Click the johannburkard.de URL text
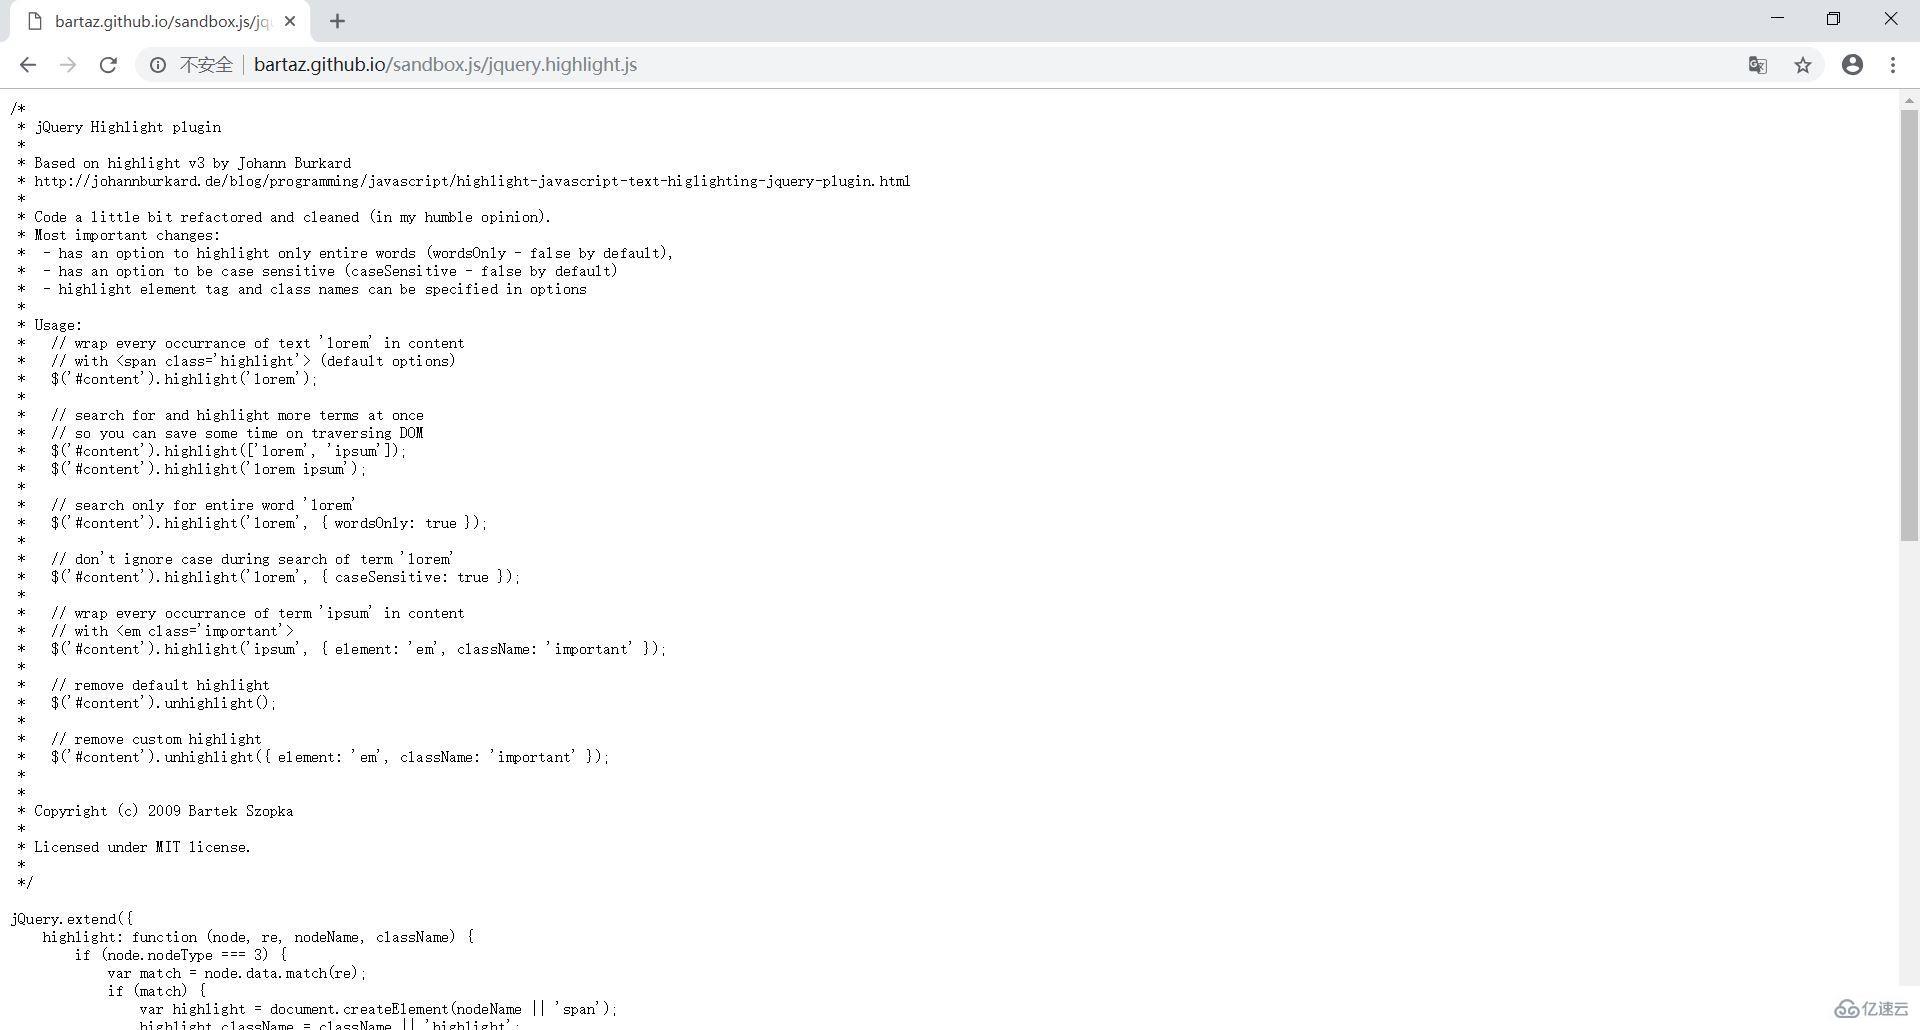Viewport: 1920px width, 1030px height. pyautogui.click(x=472, y=181)
